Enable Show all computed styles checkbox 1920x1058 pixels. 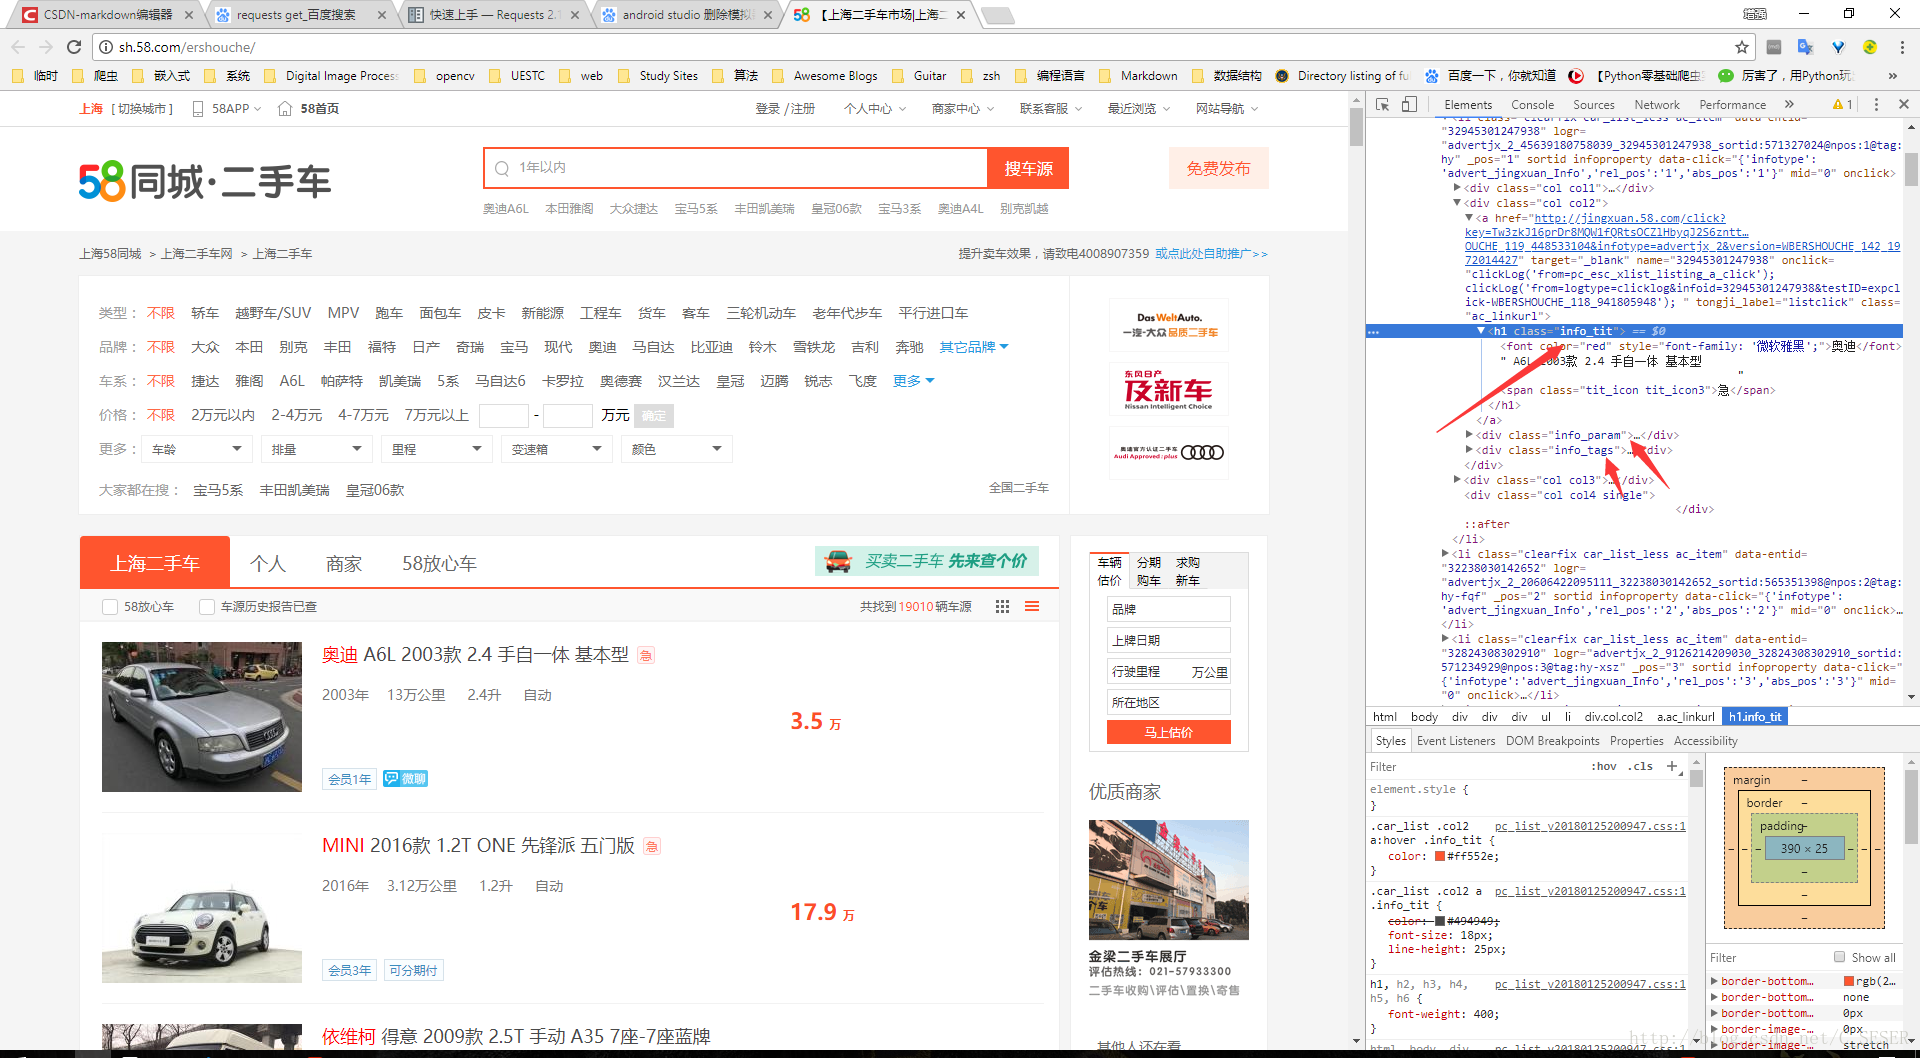[x=1839, y=957]
